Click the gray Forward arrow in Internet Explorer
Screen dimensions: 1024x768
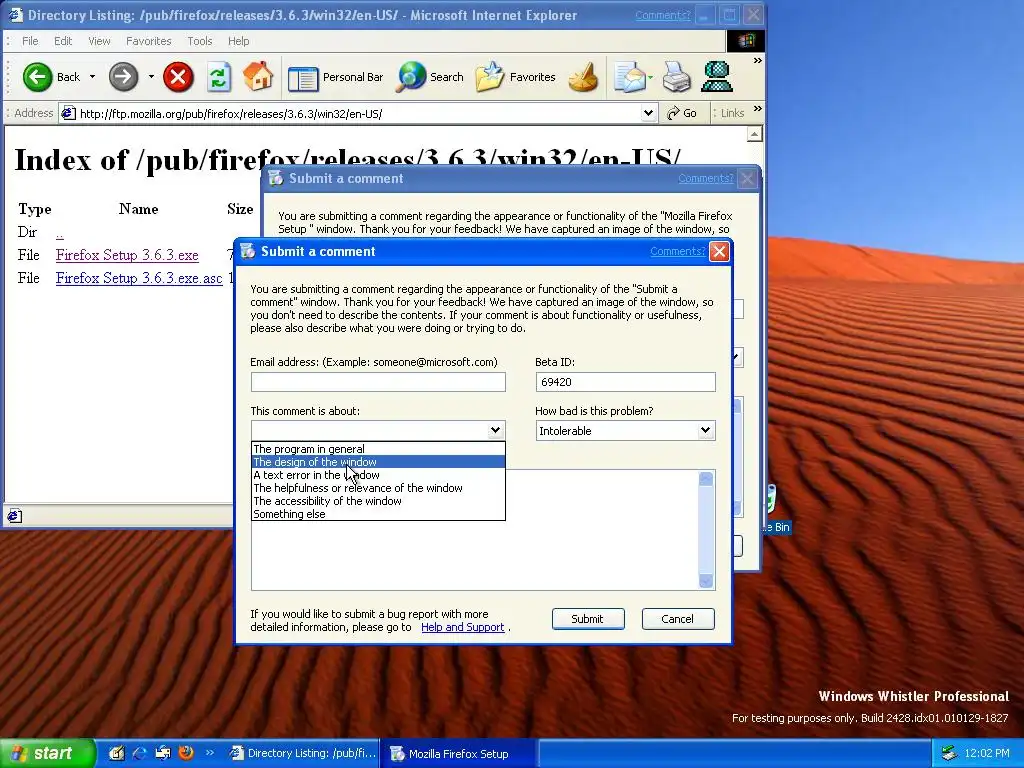tap(123, 77)
